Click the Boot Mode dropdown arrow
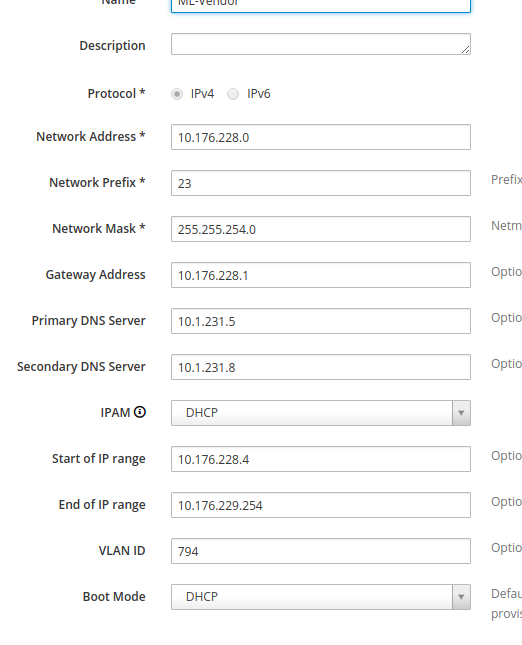This screenshot has height=645, width=522. (x=461, y=597)
